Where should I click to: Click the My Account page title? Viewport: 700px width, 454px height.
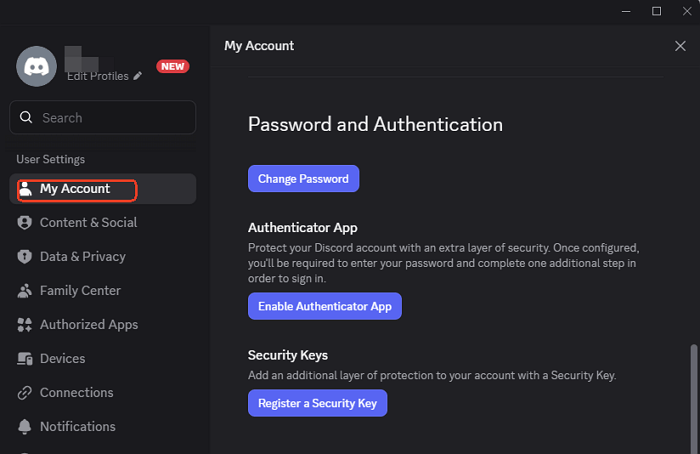[x=259, y=46]
